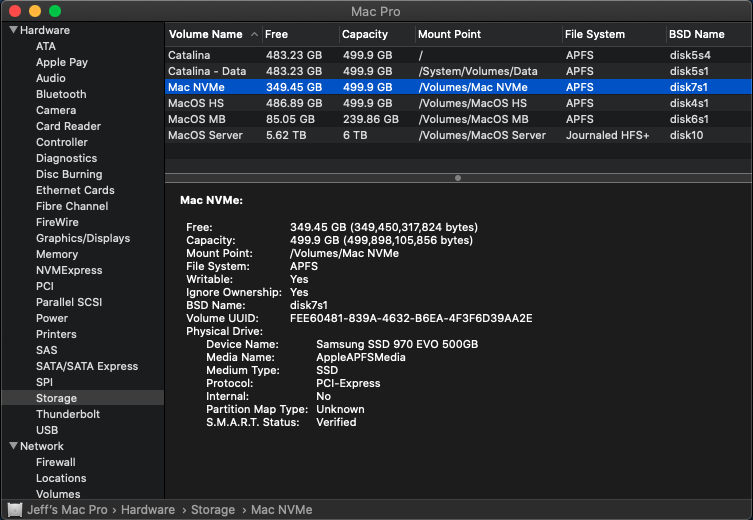
Task: Select the Catalina - Data volume row
Action: coord(458,71)
